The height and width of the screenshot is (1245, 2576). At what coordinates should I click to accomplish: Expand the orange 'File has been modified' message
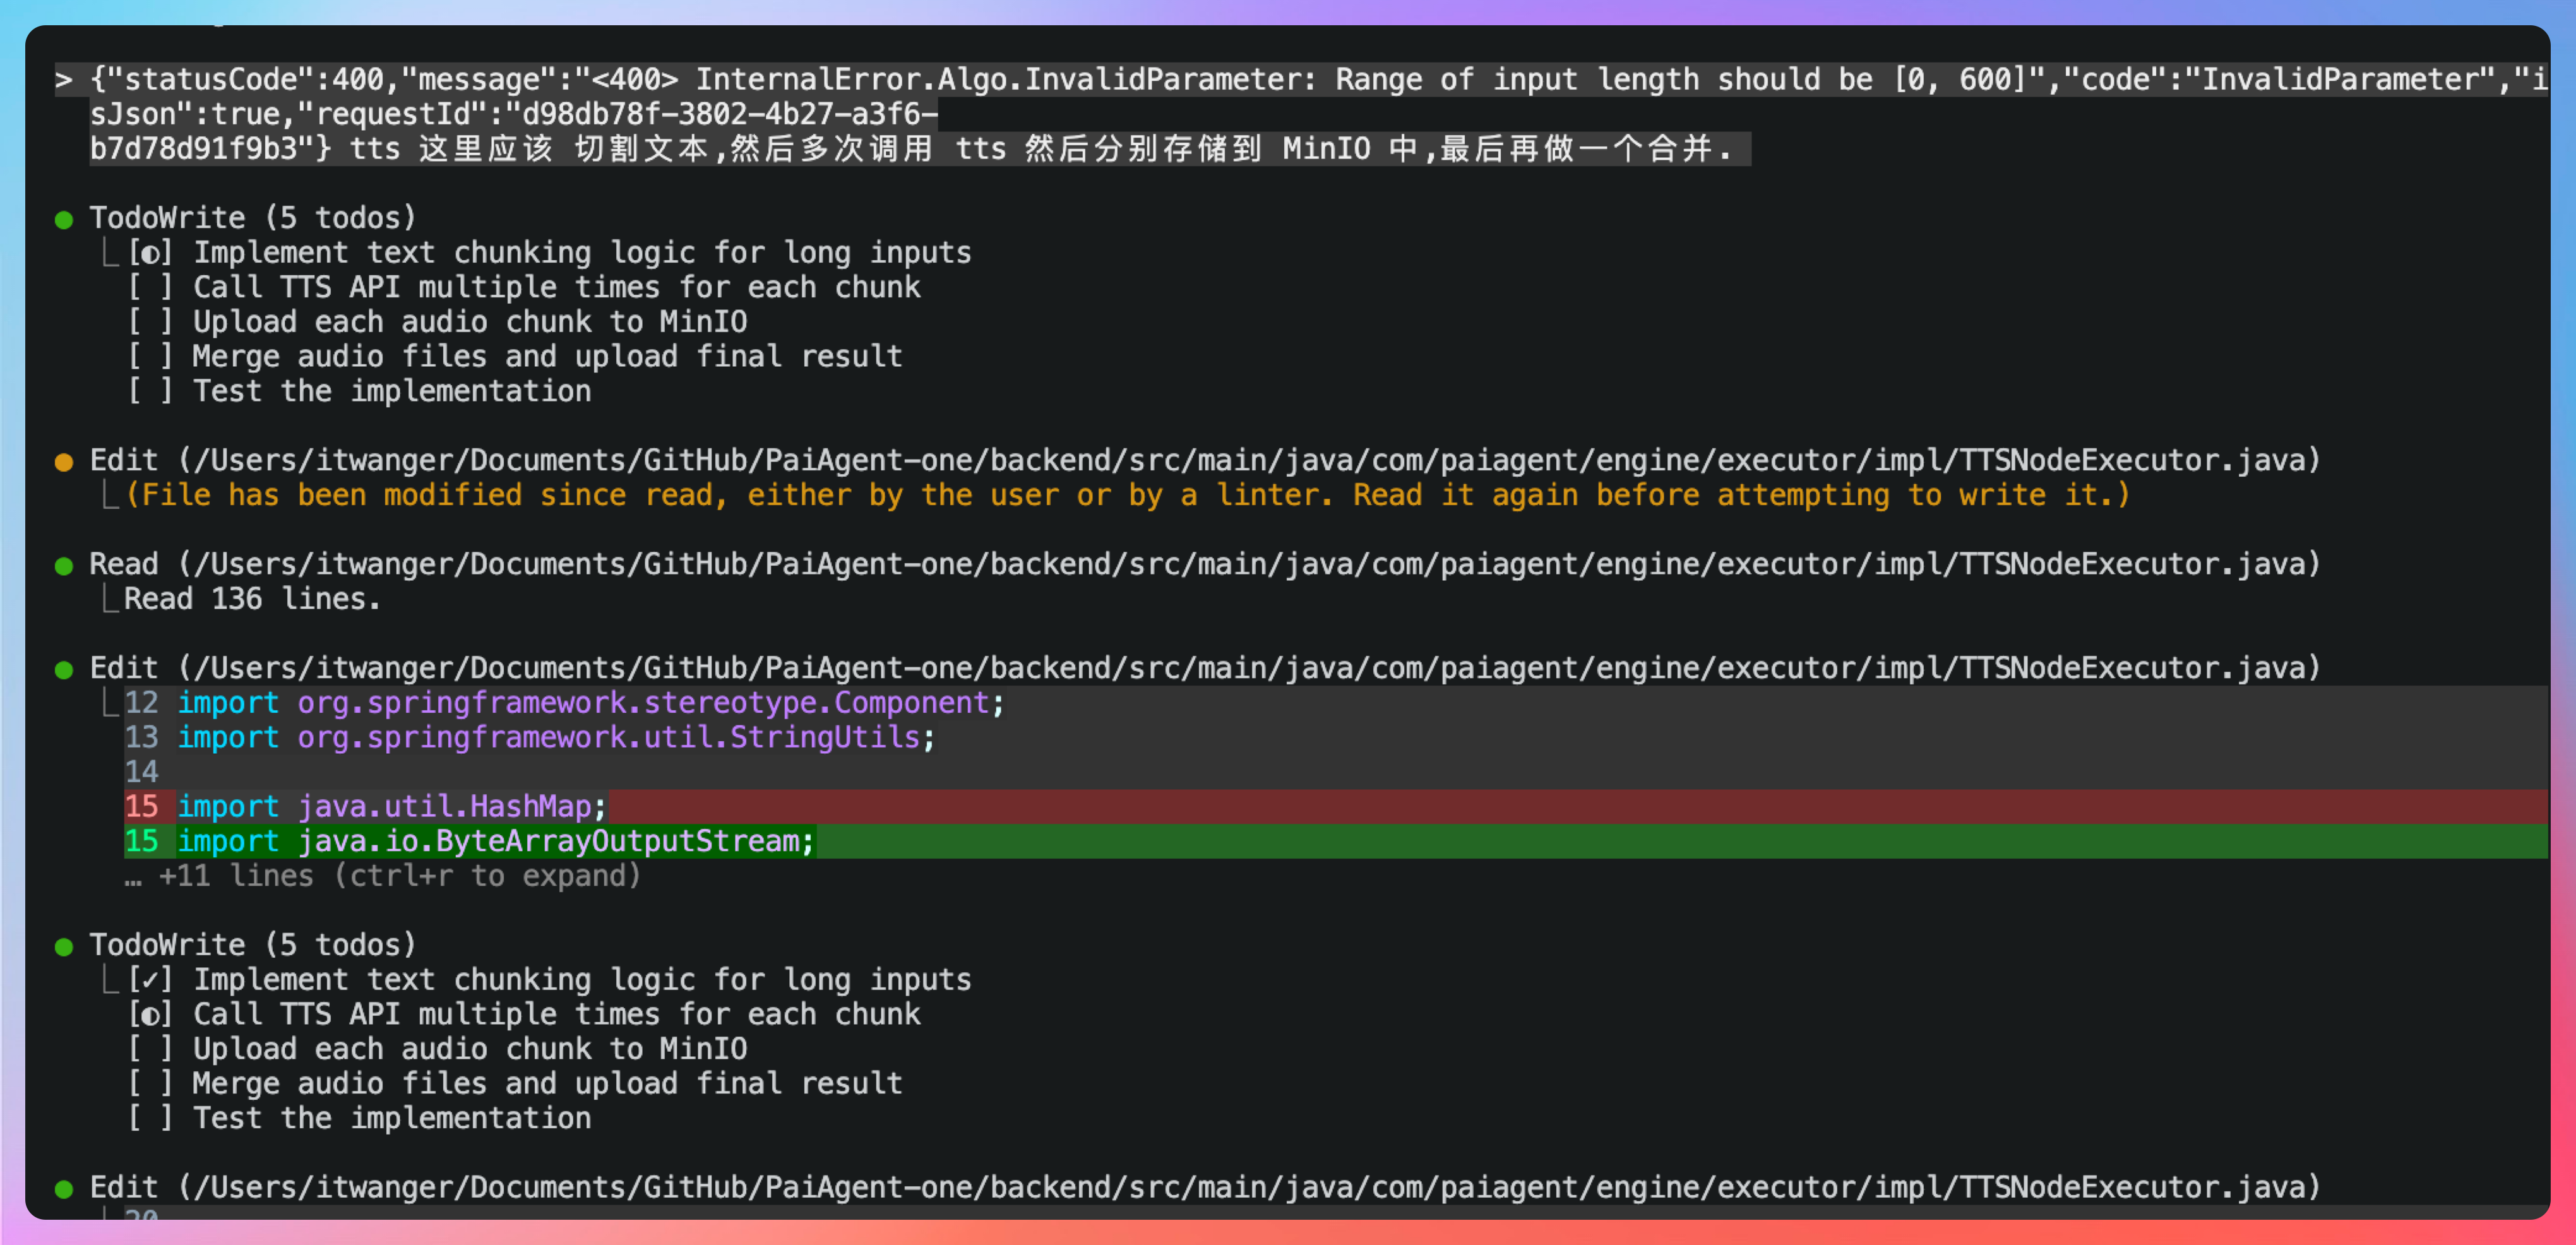click(1128, 495)
